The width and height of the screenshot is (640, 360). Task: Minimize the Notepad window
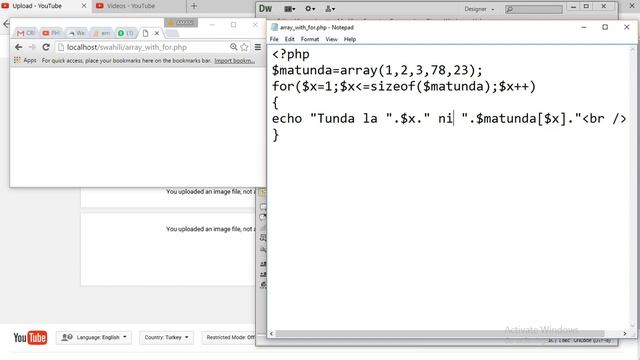584,27
